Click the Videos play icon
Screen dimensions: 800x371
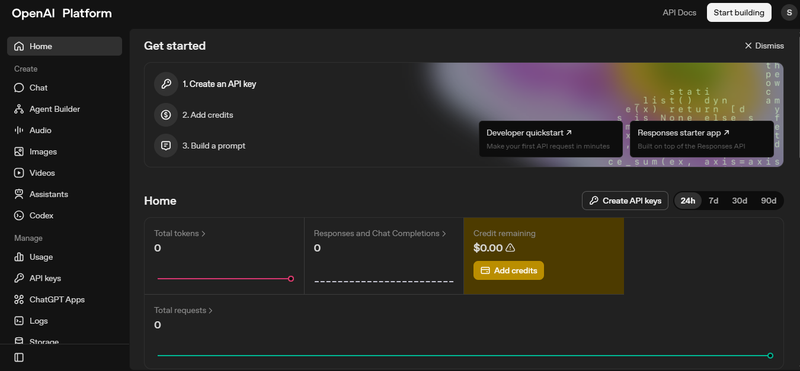point(19,173)
